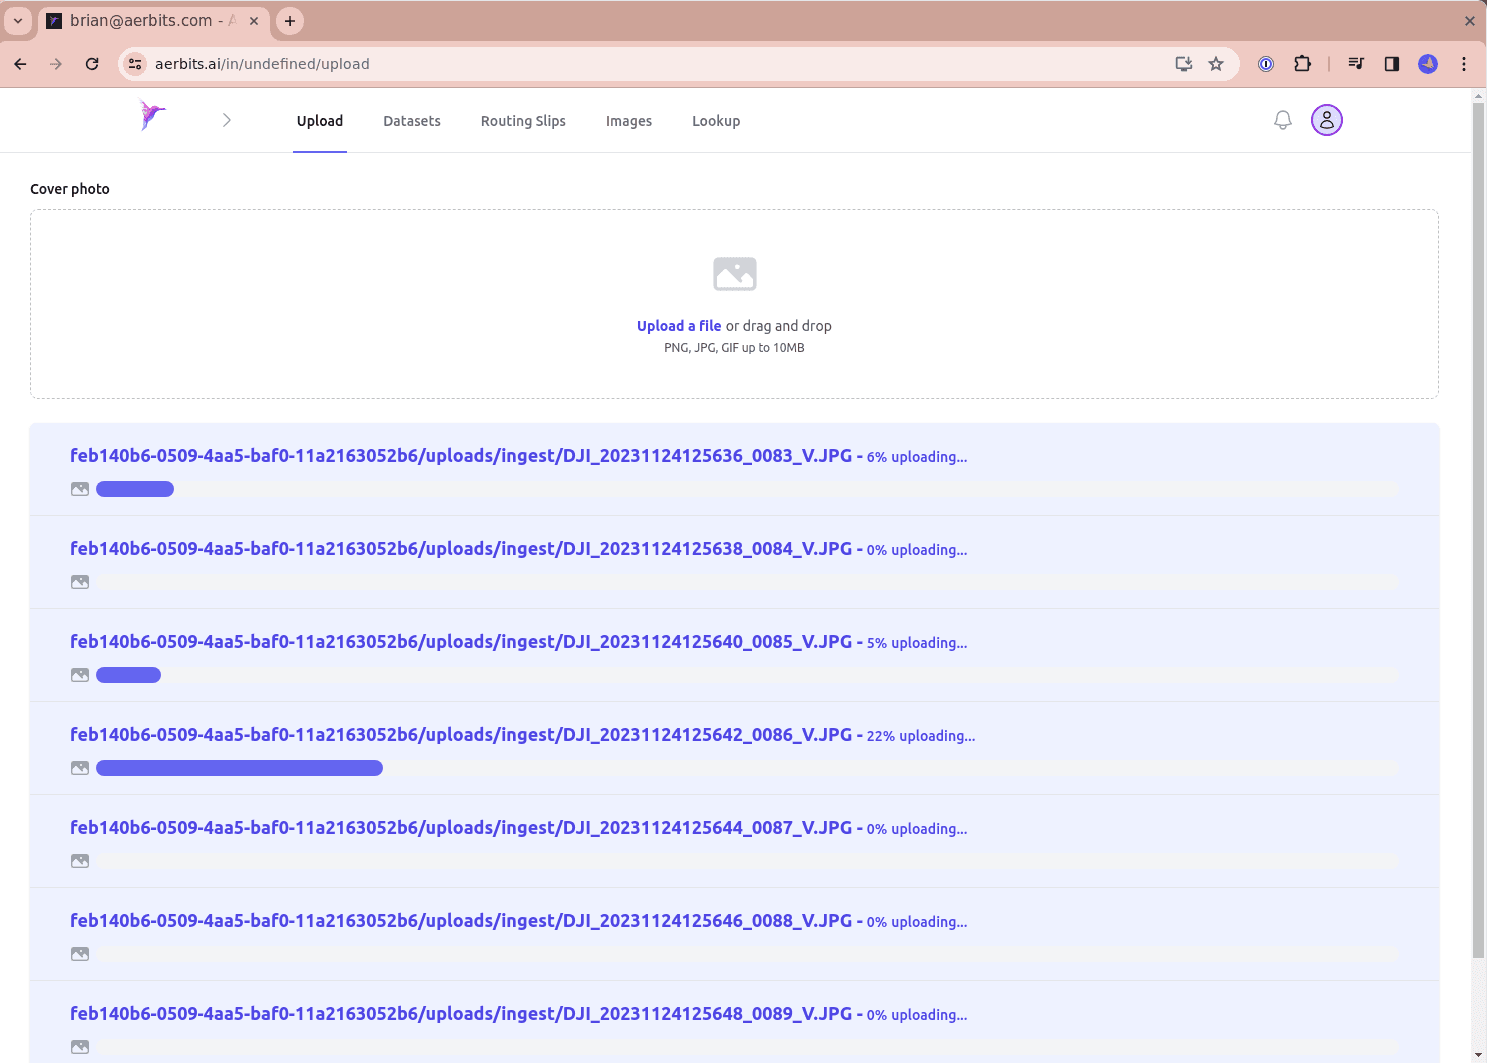Bookmark this page using the star icon

pos(1217,63)
